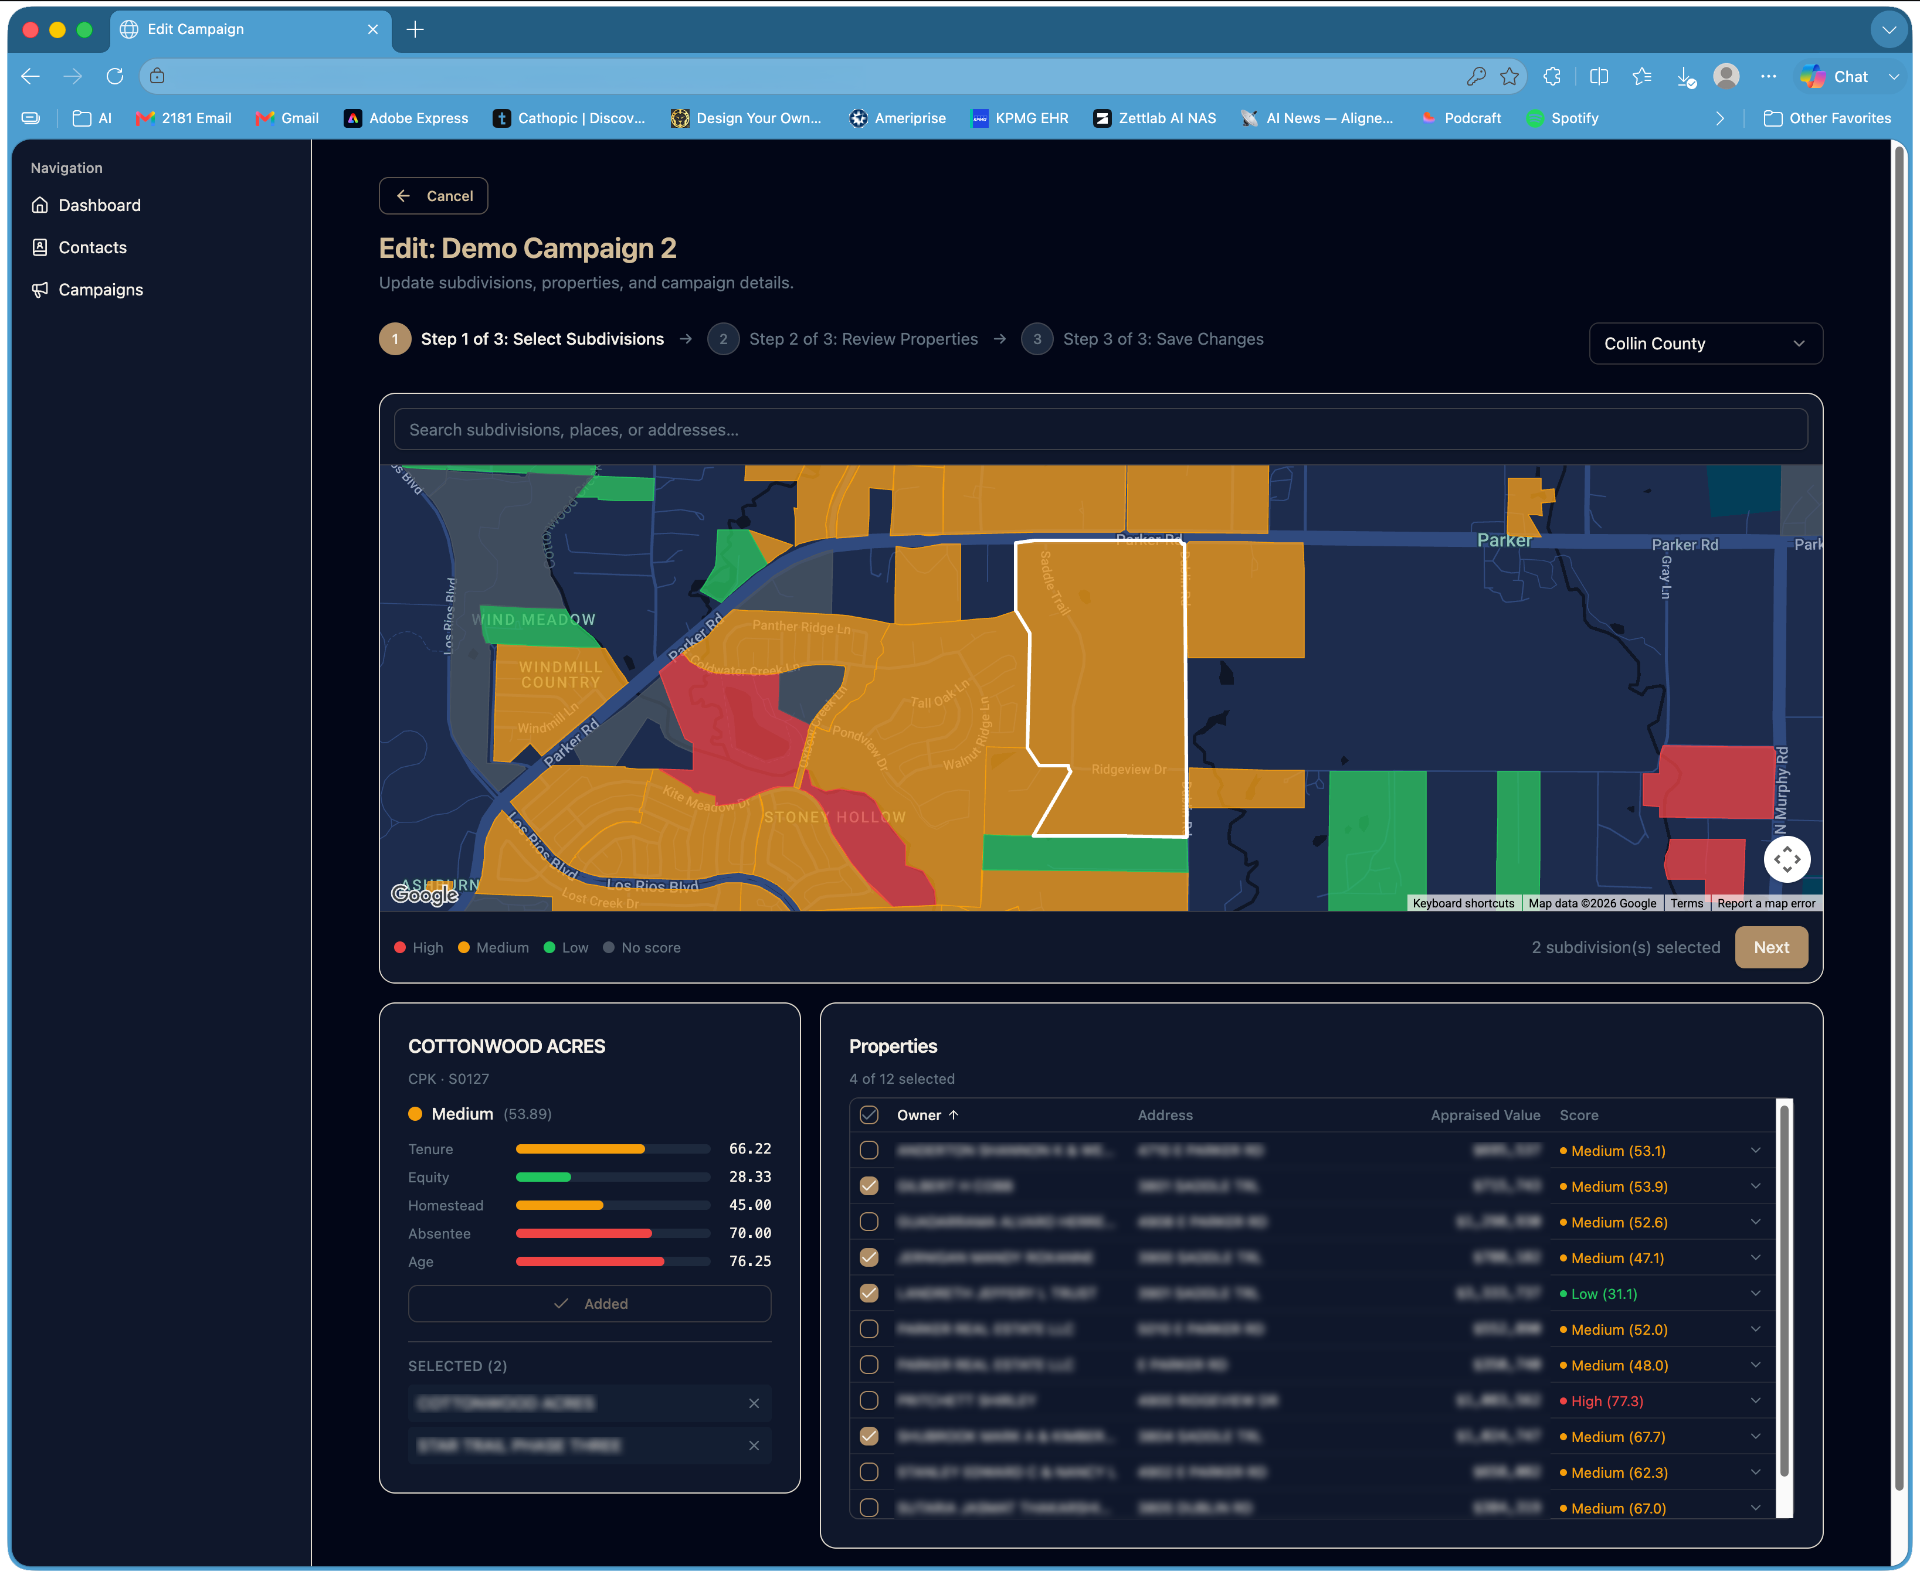Screen dimensions: 1920x1578
Task: Open the Collin County dropdown
Action: [1705, 343]
